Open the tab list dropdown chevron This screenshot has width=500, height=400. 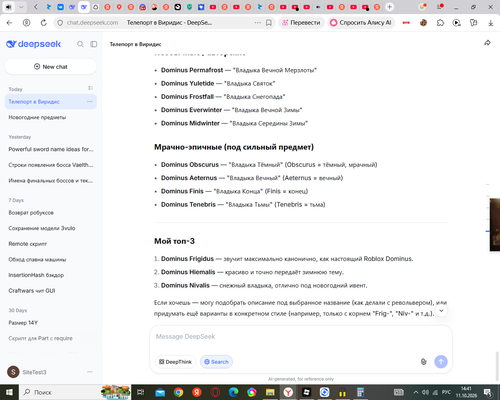21,7
